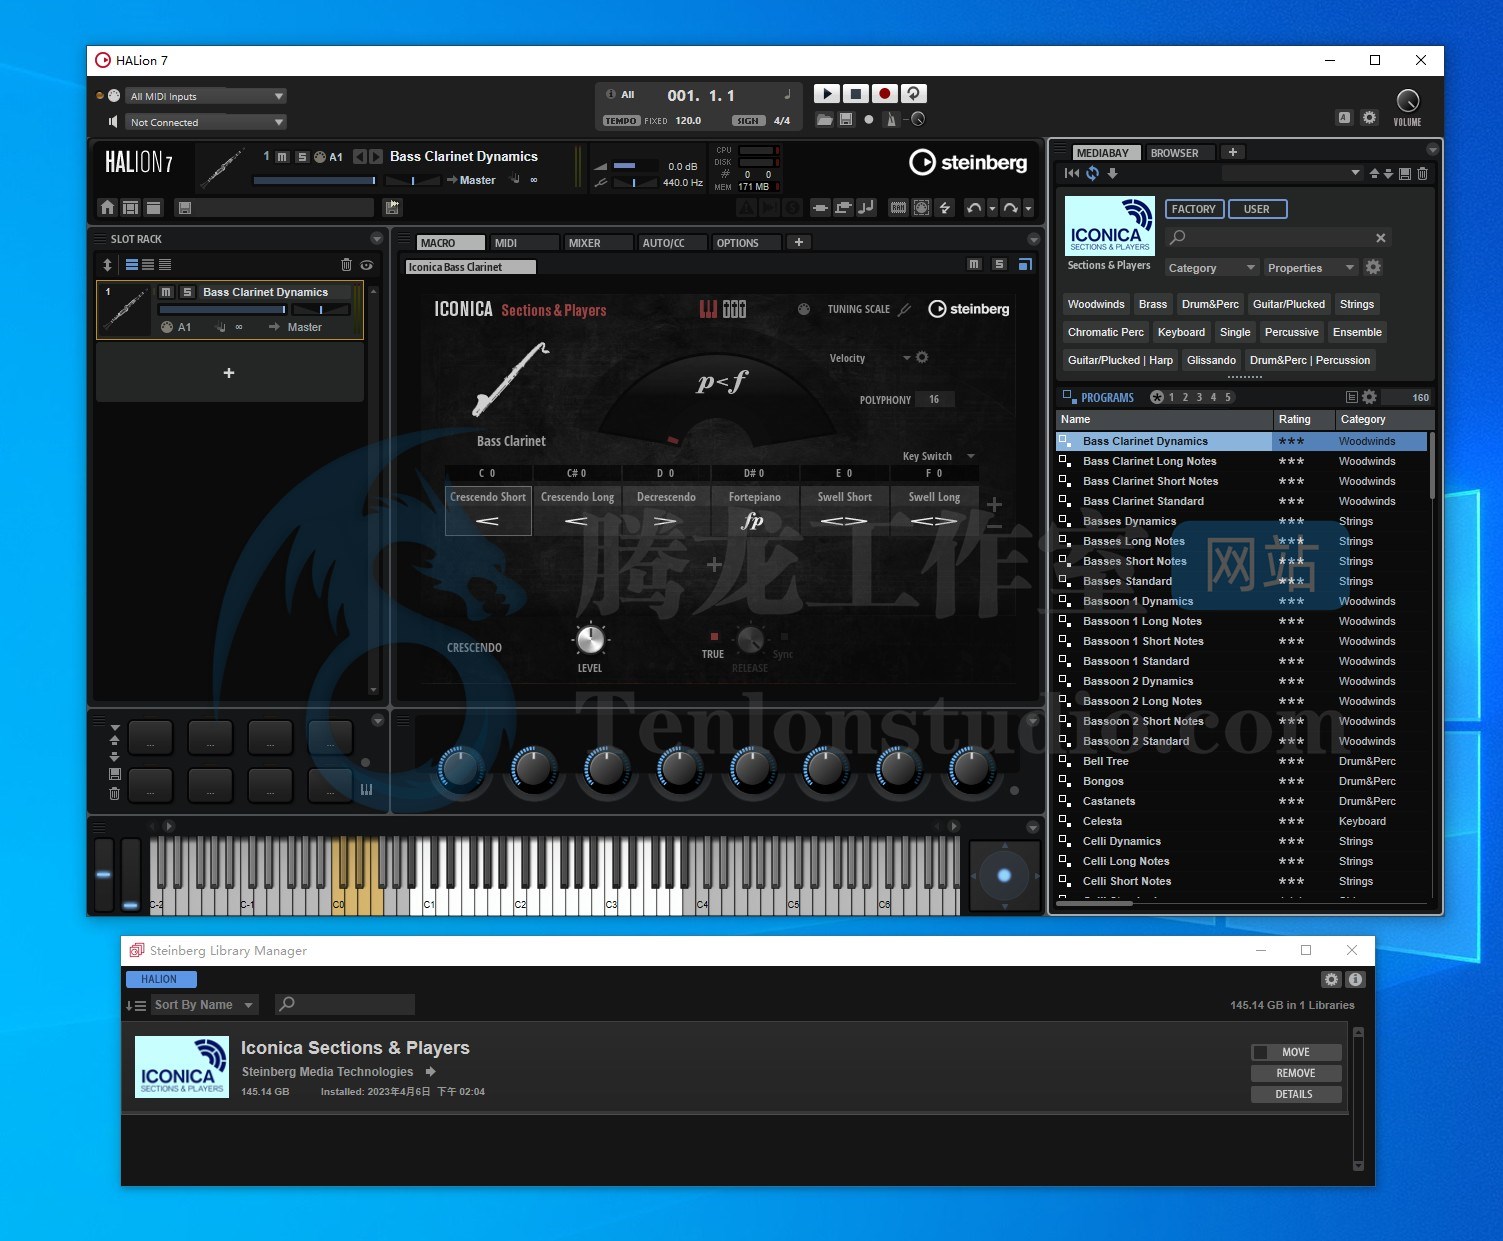Image resolution: width=1503 pixels, height=1241 pixels.
Task: Click the MediaBay down-arrow load icon
Action: coord(1112,173)
